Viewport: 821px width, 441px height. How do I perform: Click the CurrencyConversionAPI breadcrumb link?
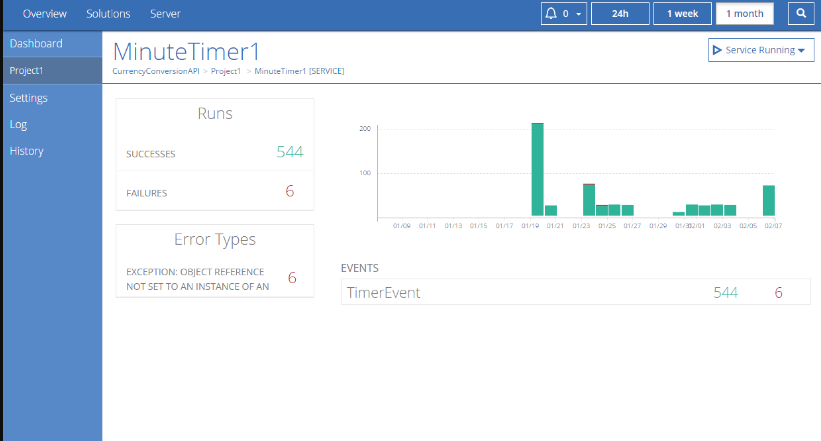point(156,71)
